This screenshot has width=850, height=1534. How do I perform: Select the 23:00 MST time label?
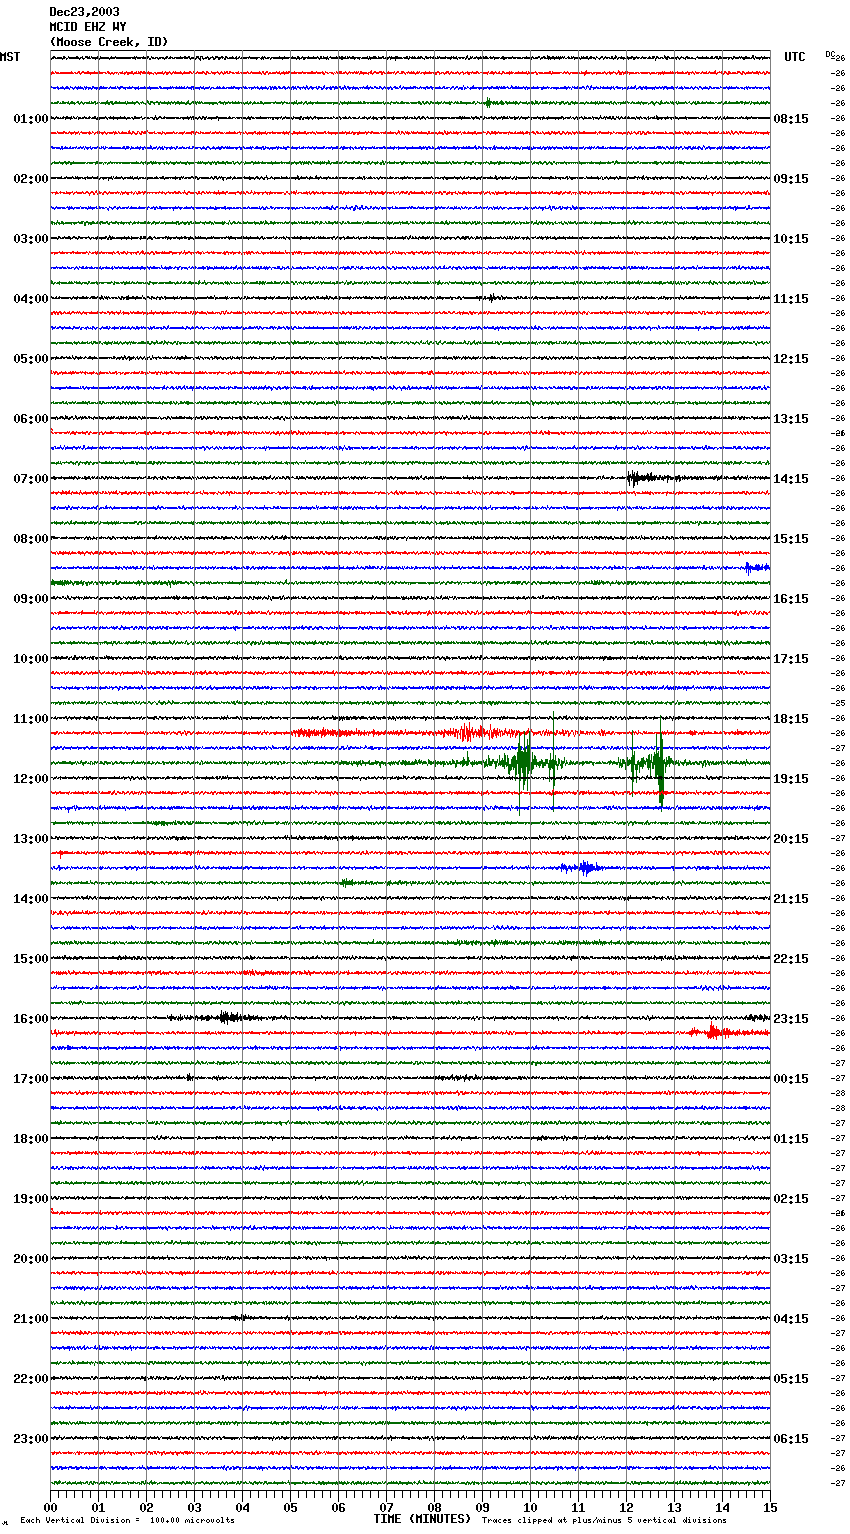click(31, 1439)
